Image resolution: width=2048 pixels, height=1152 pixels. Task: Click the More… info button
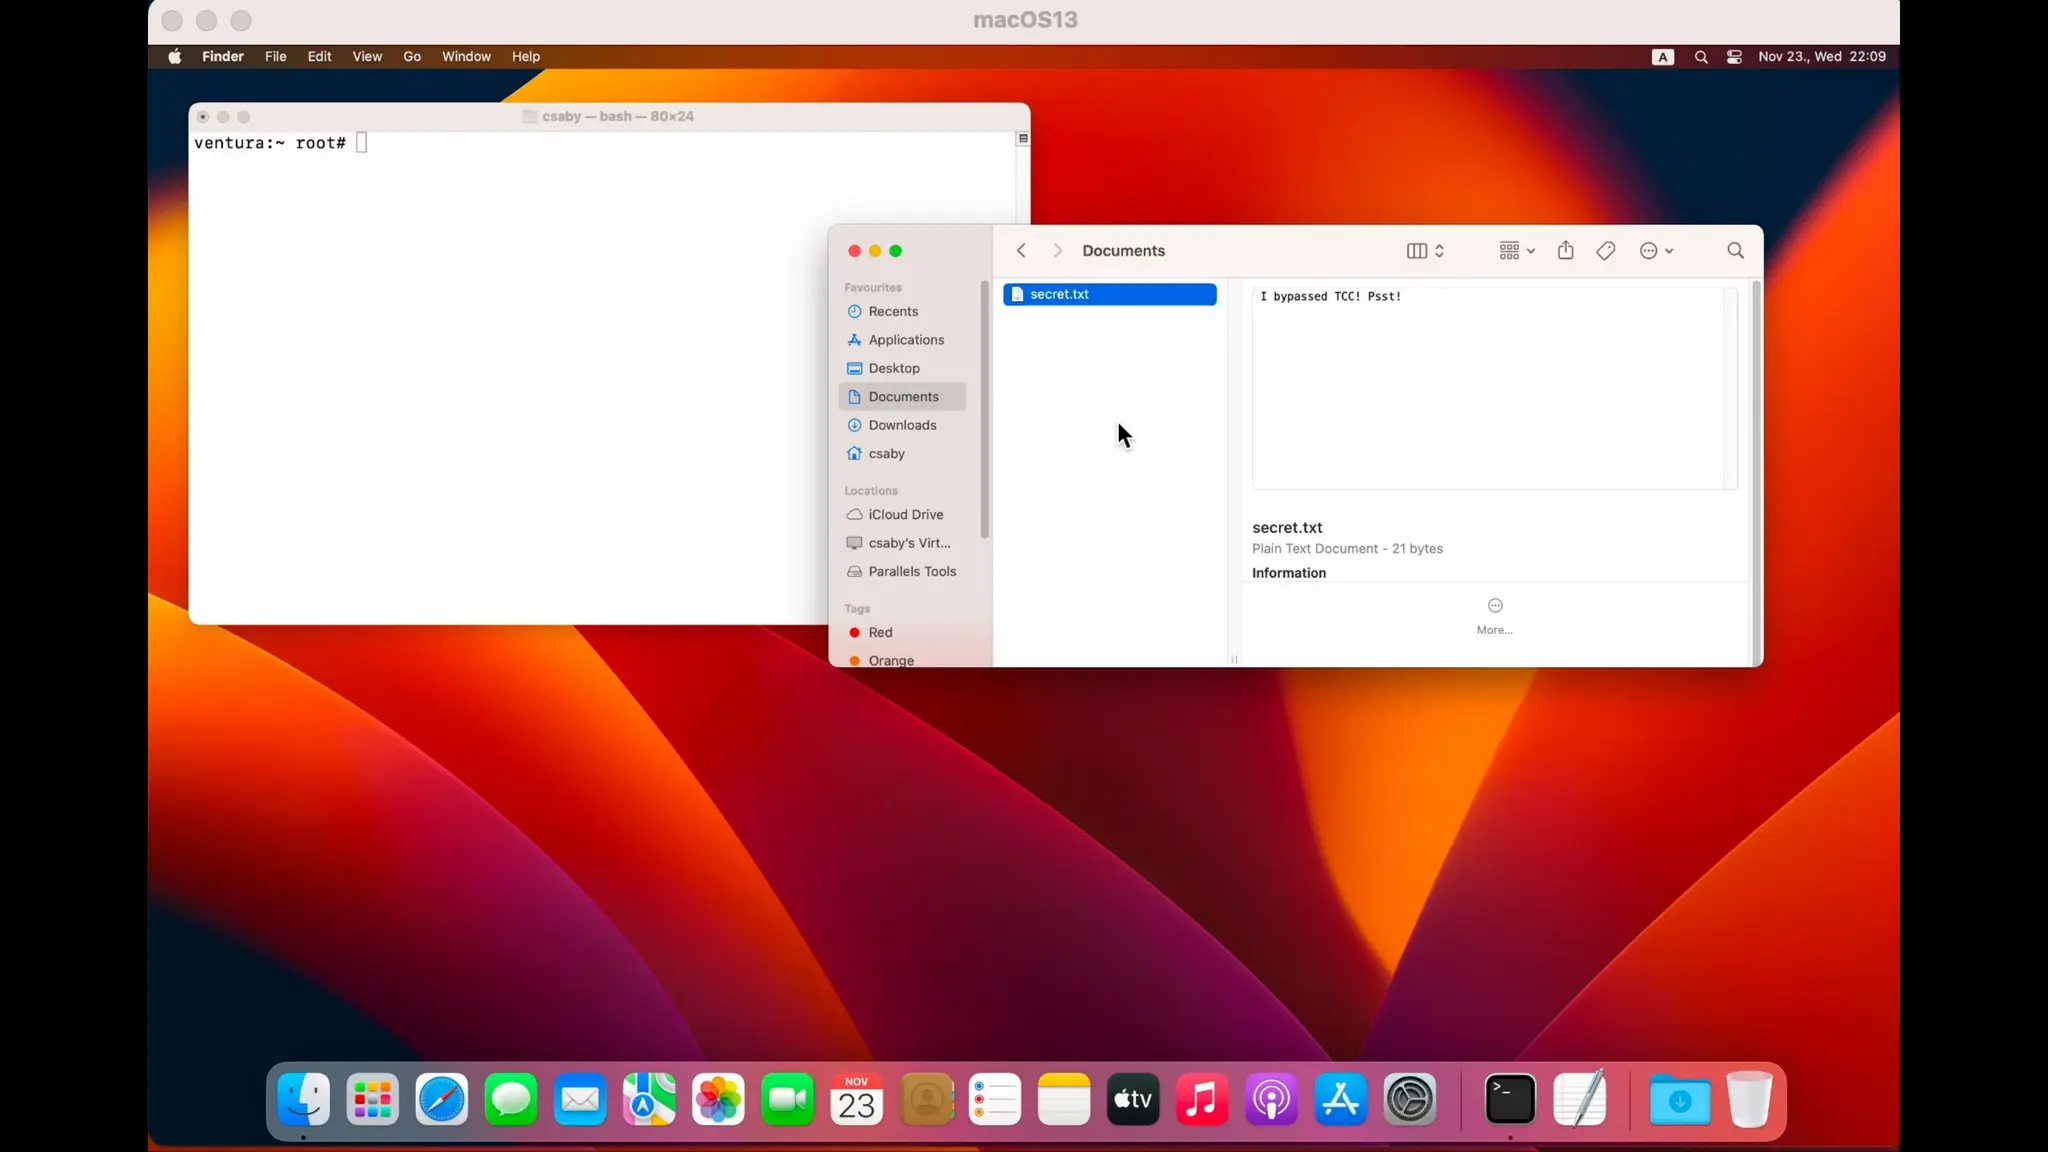1494,615
